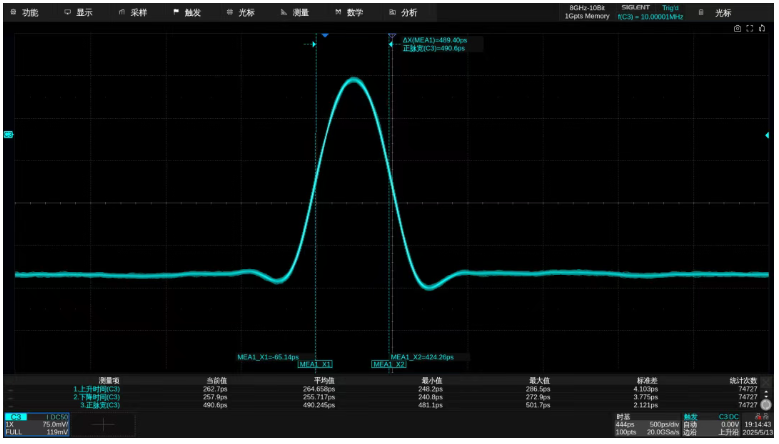This screenshot has height=444, width=779.
Task: Open the 测量 (Measure) menu
Action: [x=295, y=12]
